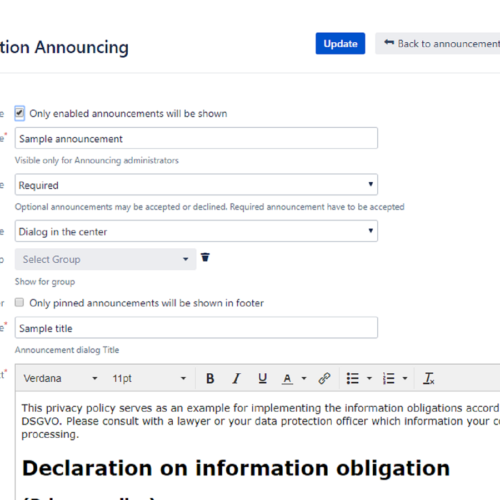Uncheck the enabled announcements checkbox
This screenshot has width=500, height=500.
pos(19,113)
